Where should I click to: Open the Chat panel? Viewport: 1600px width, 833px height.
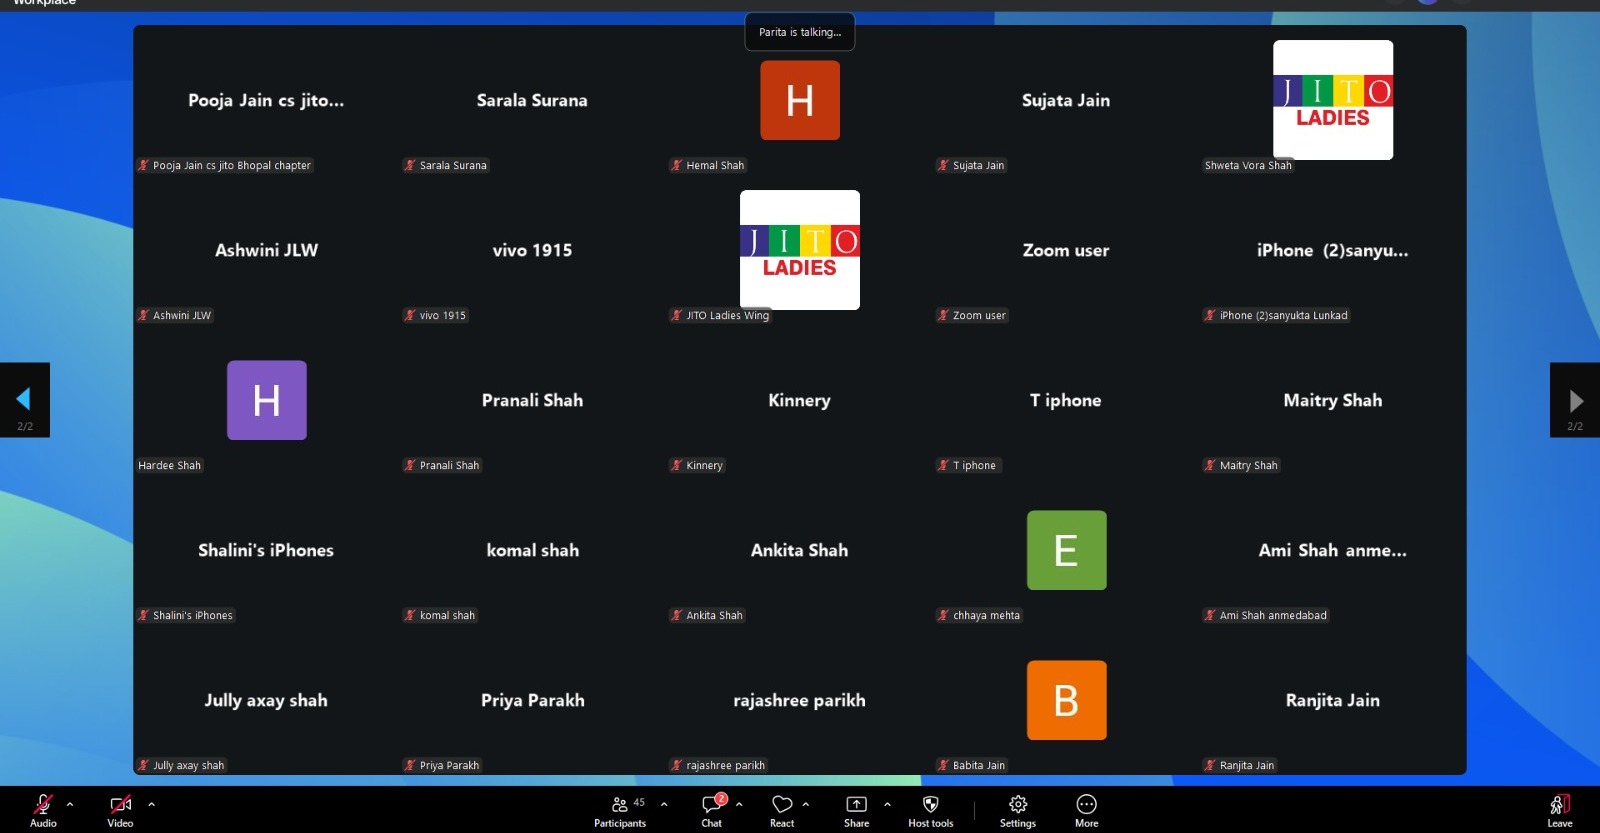coord(712,805)
